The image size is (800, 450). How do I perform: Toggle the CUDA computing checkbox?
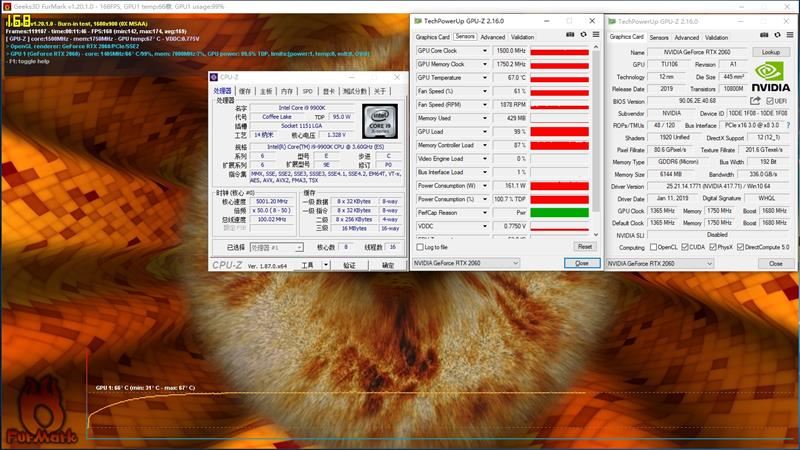(x=685, y=247)
